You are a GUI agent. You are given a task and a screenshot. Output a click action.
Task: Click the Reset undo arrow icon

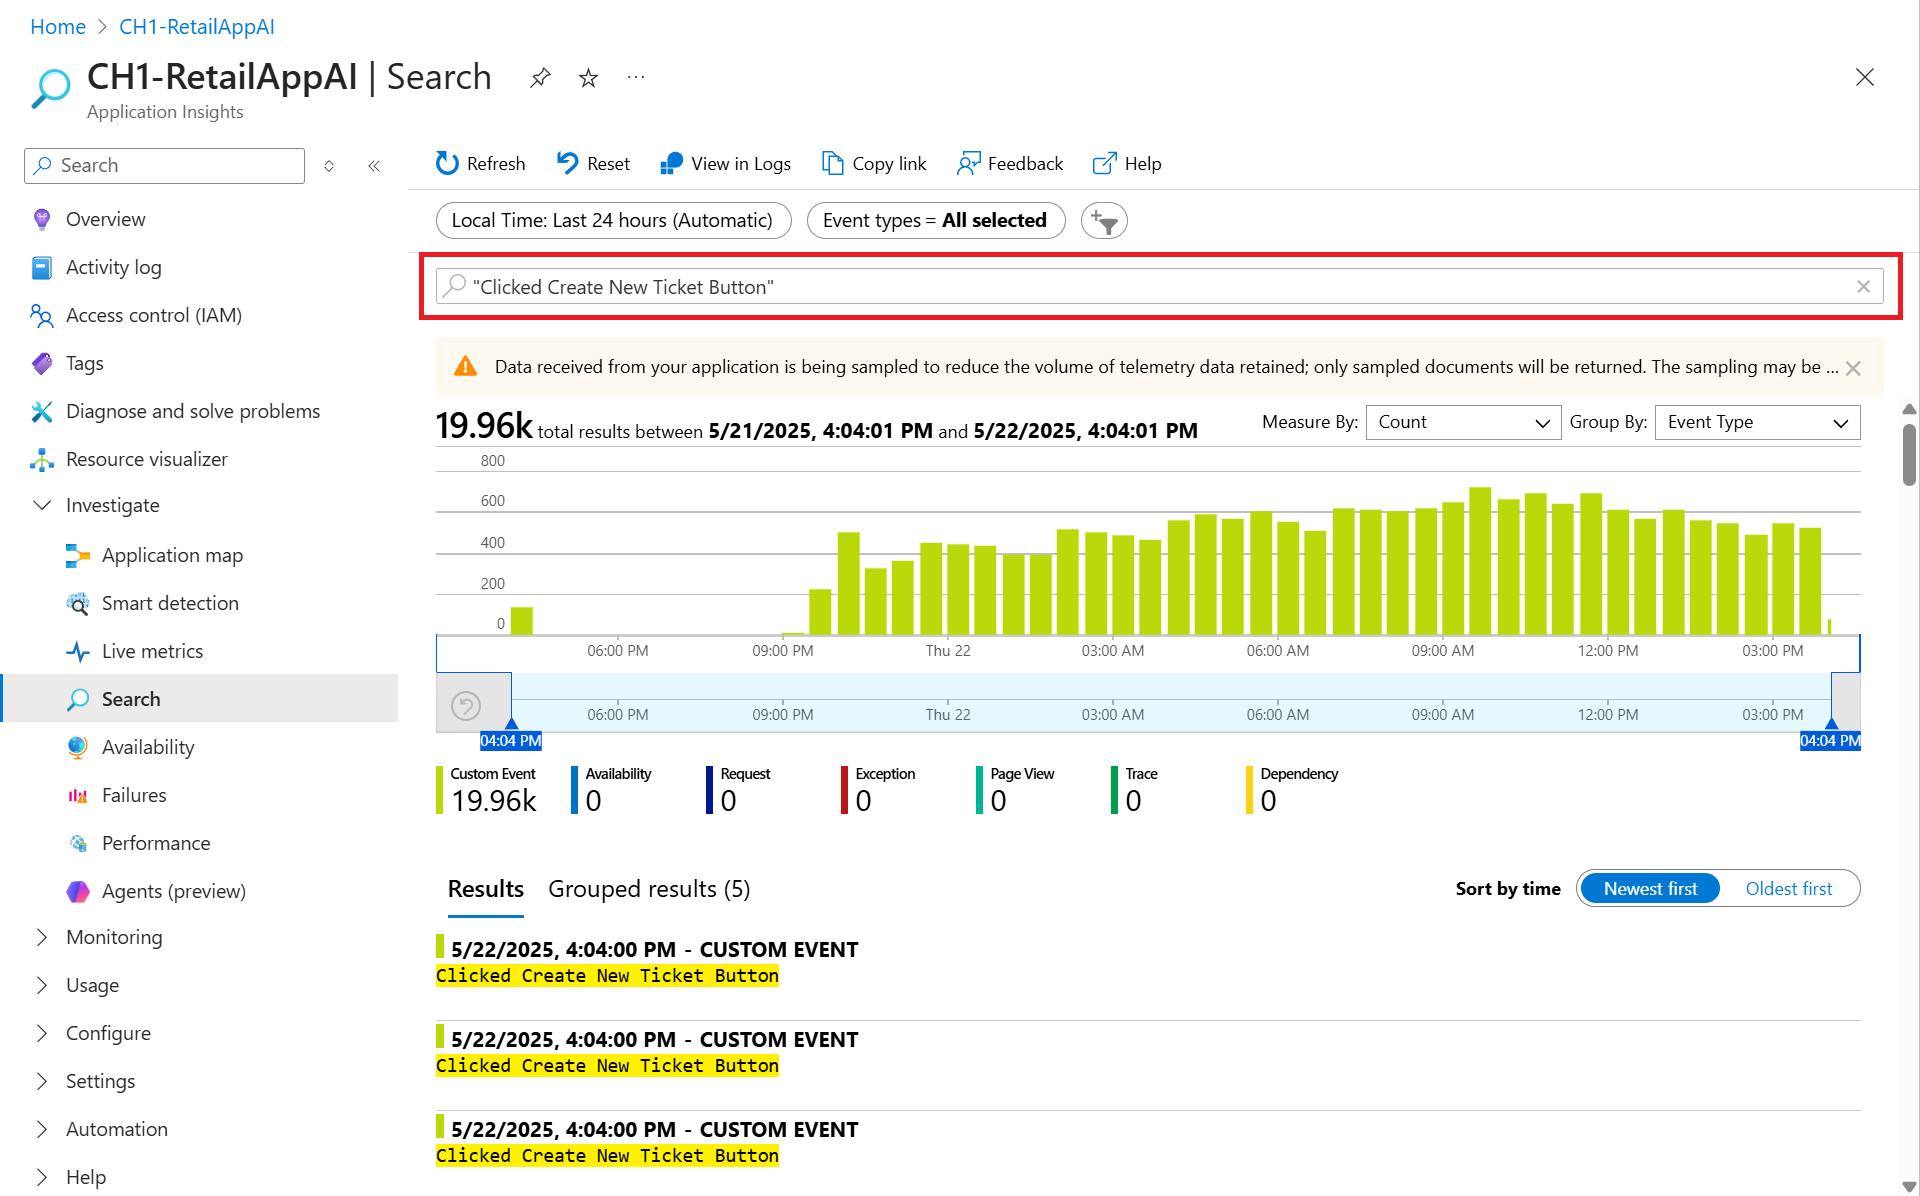click(x=567, y=163)
